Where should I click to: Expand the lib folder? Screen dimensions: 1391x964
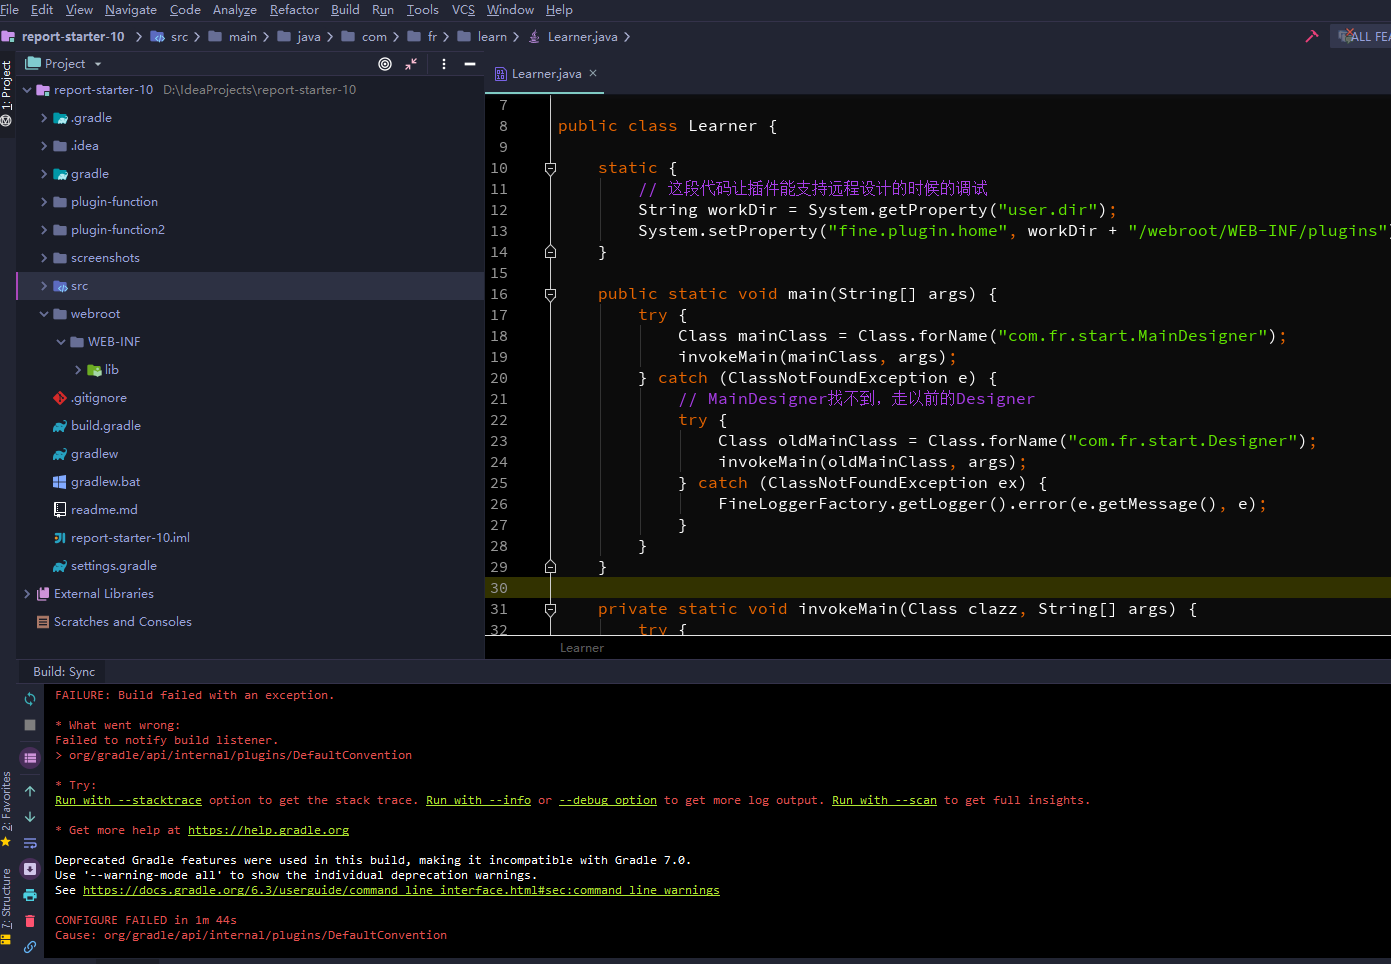[x=78, y=370]
